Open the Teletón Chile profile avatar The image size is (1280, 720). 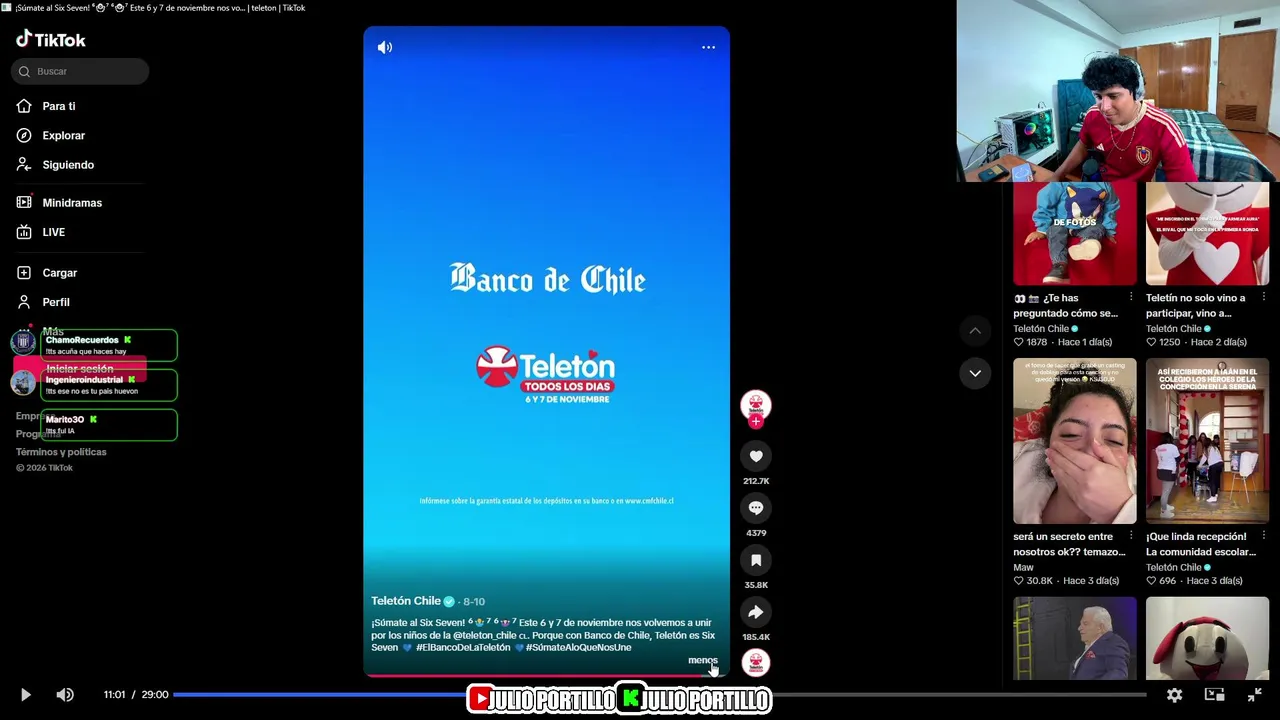coord(756,404)
